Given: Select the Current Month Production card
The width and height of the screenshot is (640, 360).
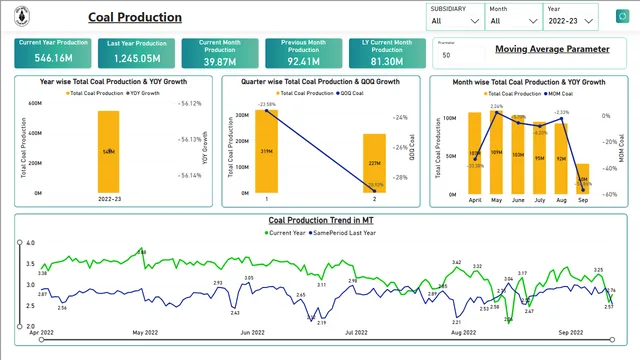Looking at the screenshot, I should click(220, 53).
